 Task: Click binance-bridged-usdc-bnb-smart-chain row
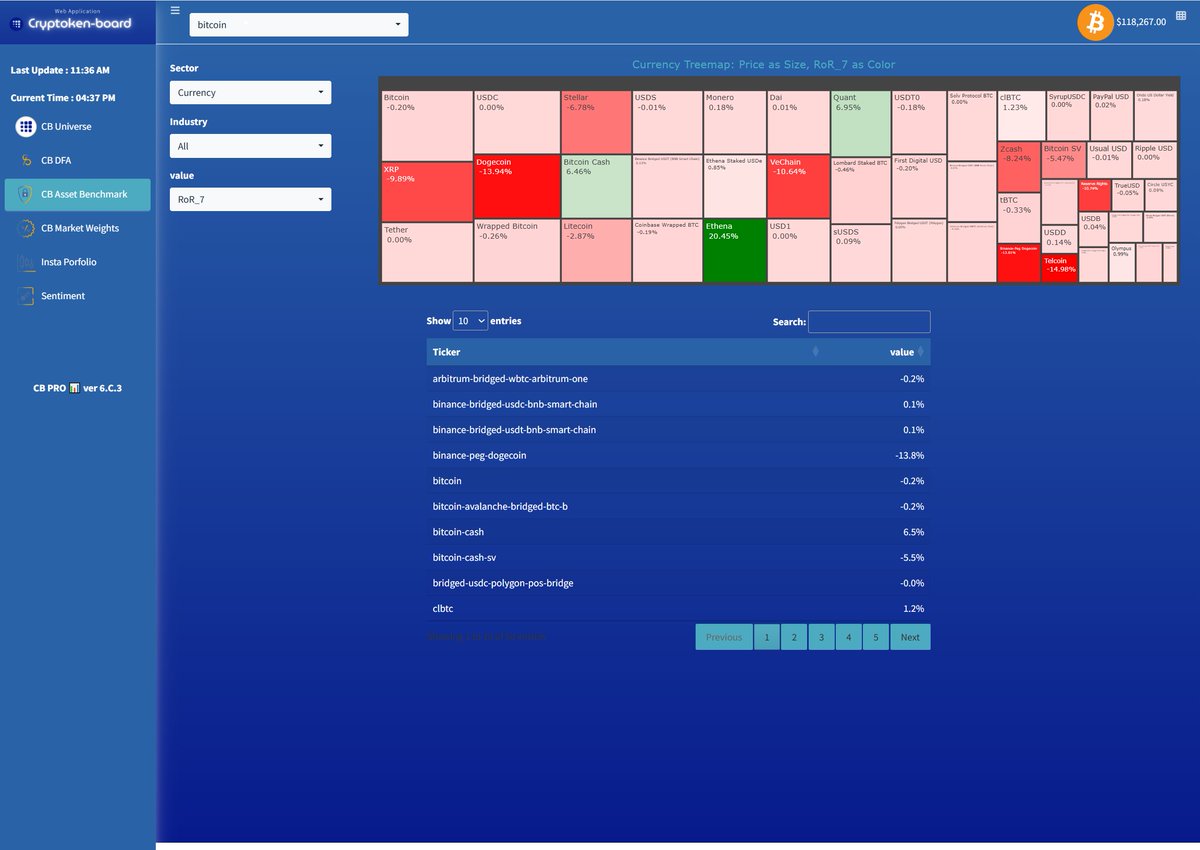click(678, 404)
